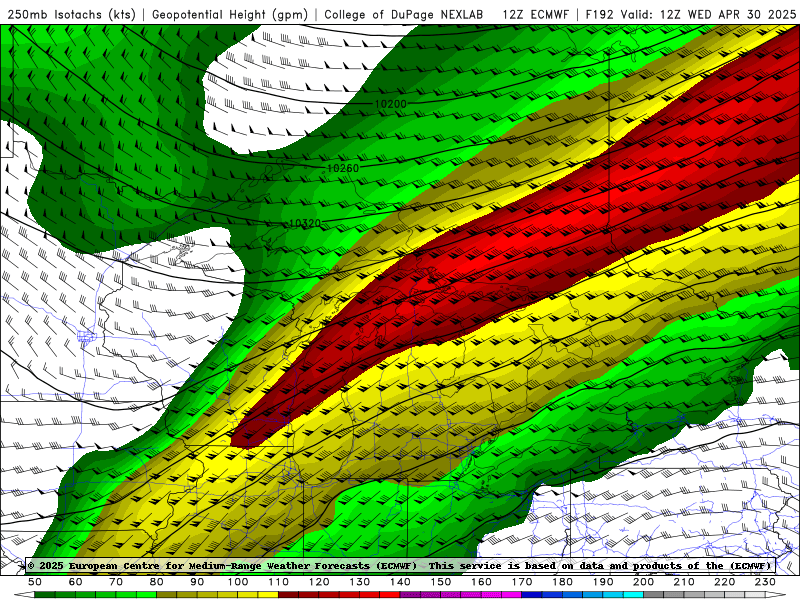Click the 50 value on the color scale

[35, 582]
